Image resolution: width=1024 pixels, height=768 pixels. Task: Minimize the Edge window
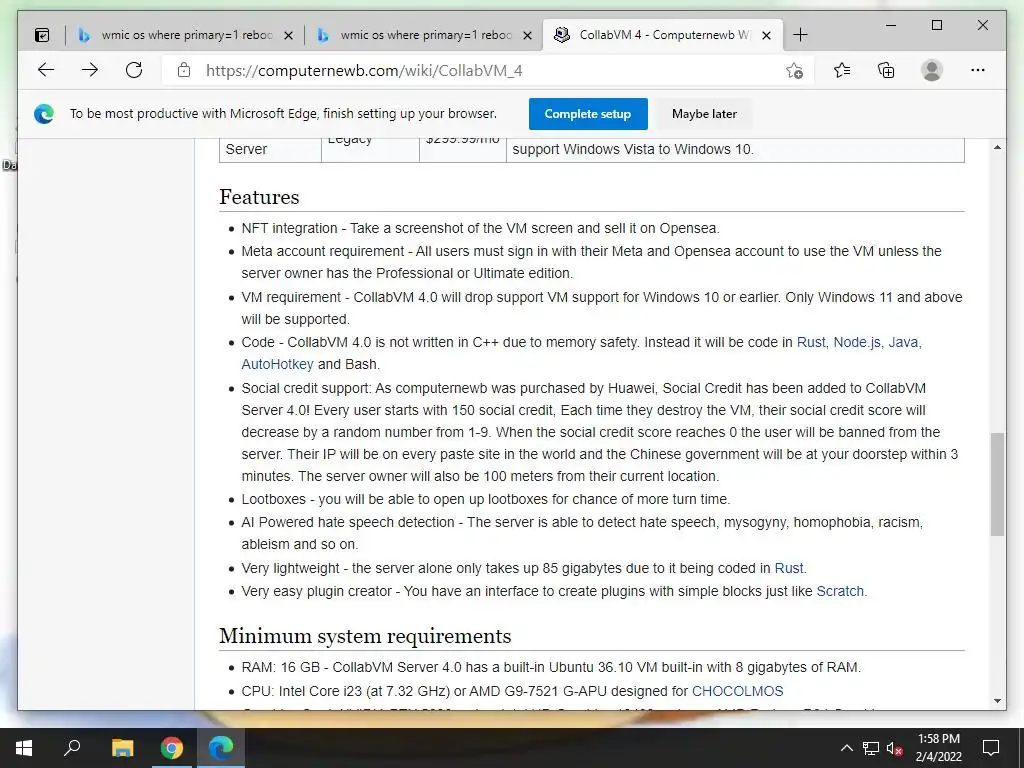tap(891, 25)
